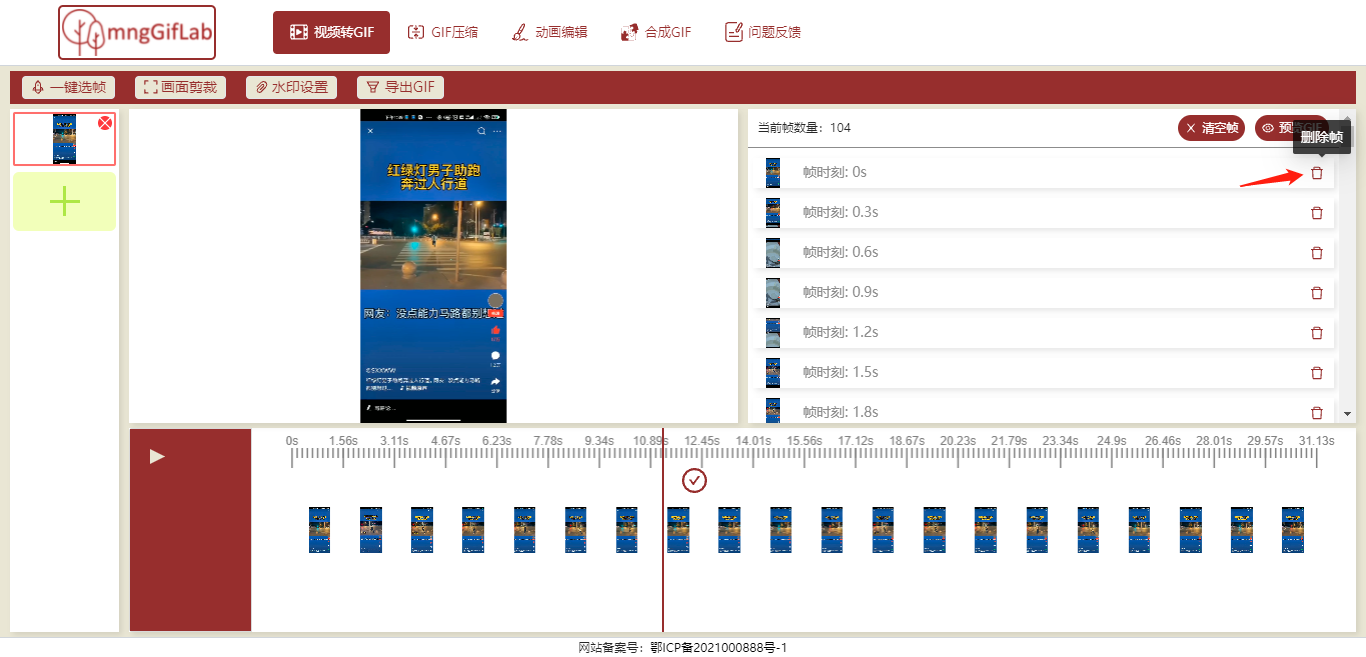1366x657 pixels.
Task: Delete the frame at 0s
Action: pos(1317,172)
